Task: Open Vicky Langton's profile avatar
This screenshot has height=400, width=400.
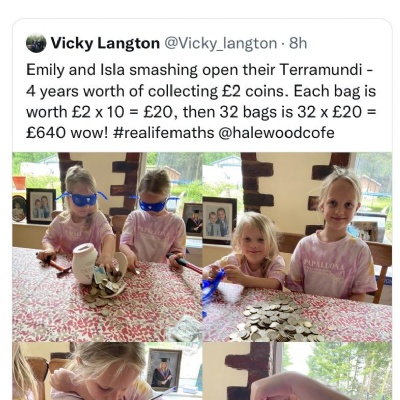Action: point(36,43)
